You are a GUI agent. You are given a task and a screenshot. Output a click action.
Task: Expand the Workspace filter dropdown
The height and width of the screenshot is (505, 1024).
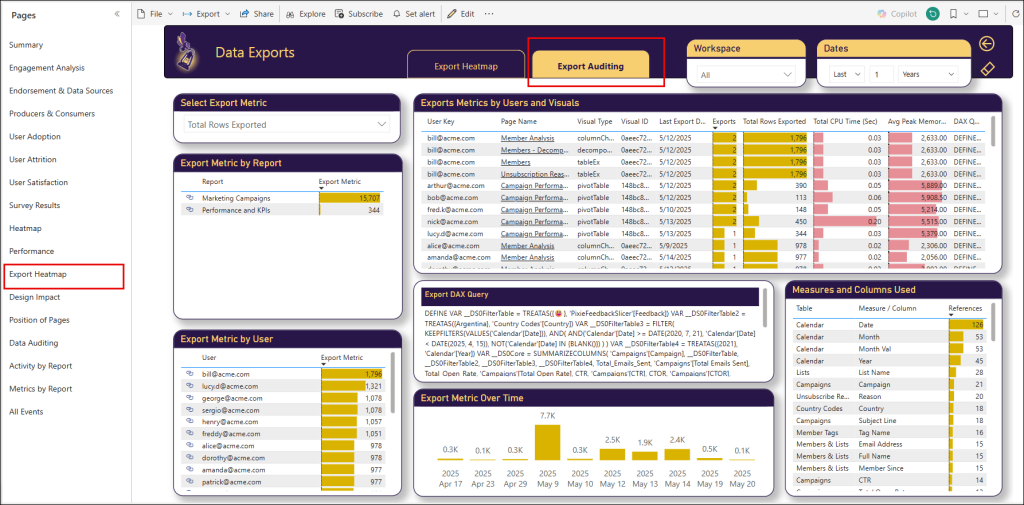(x=746, y=75)
